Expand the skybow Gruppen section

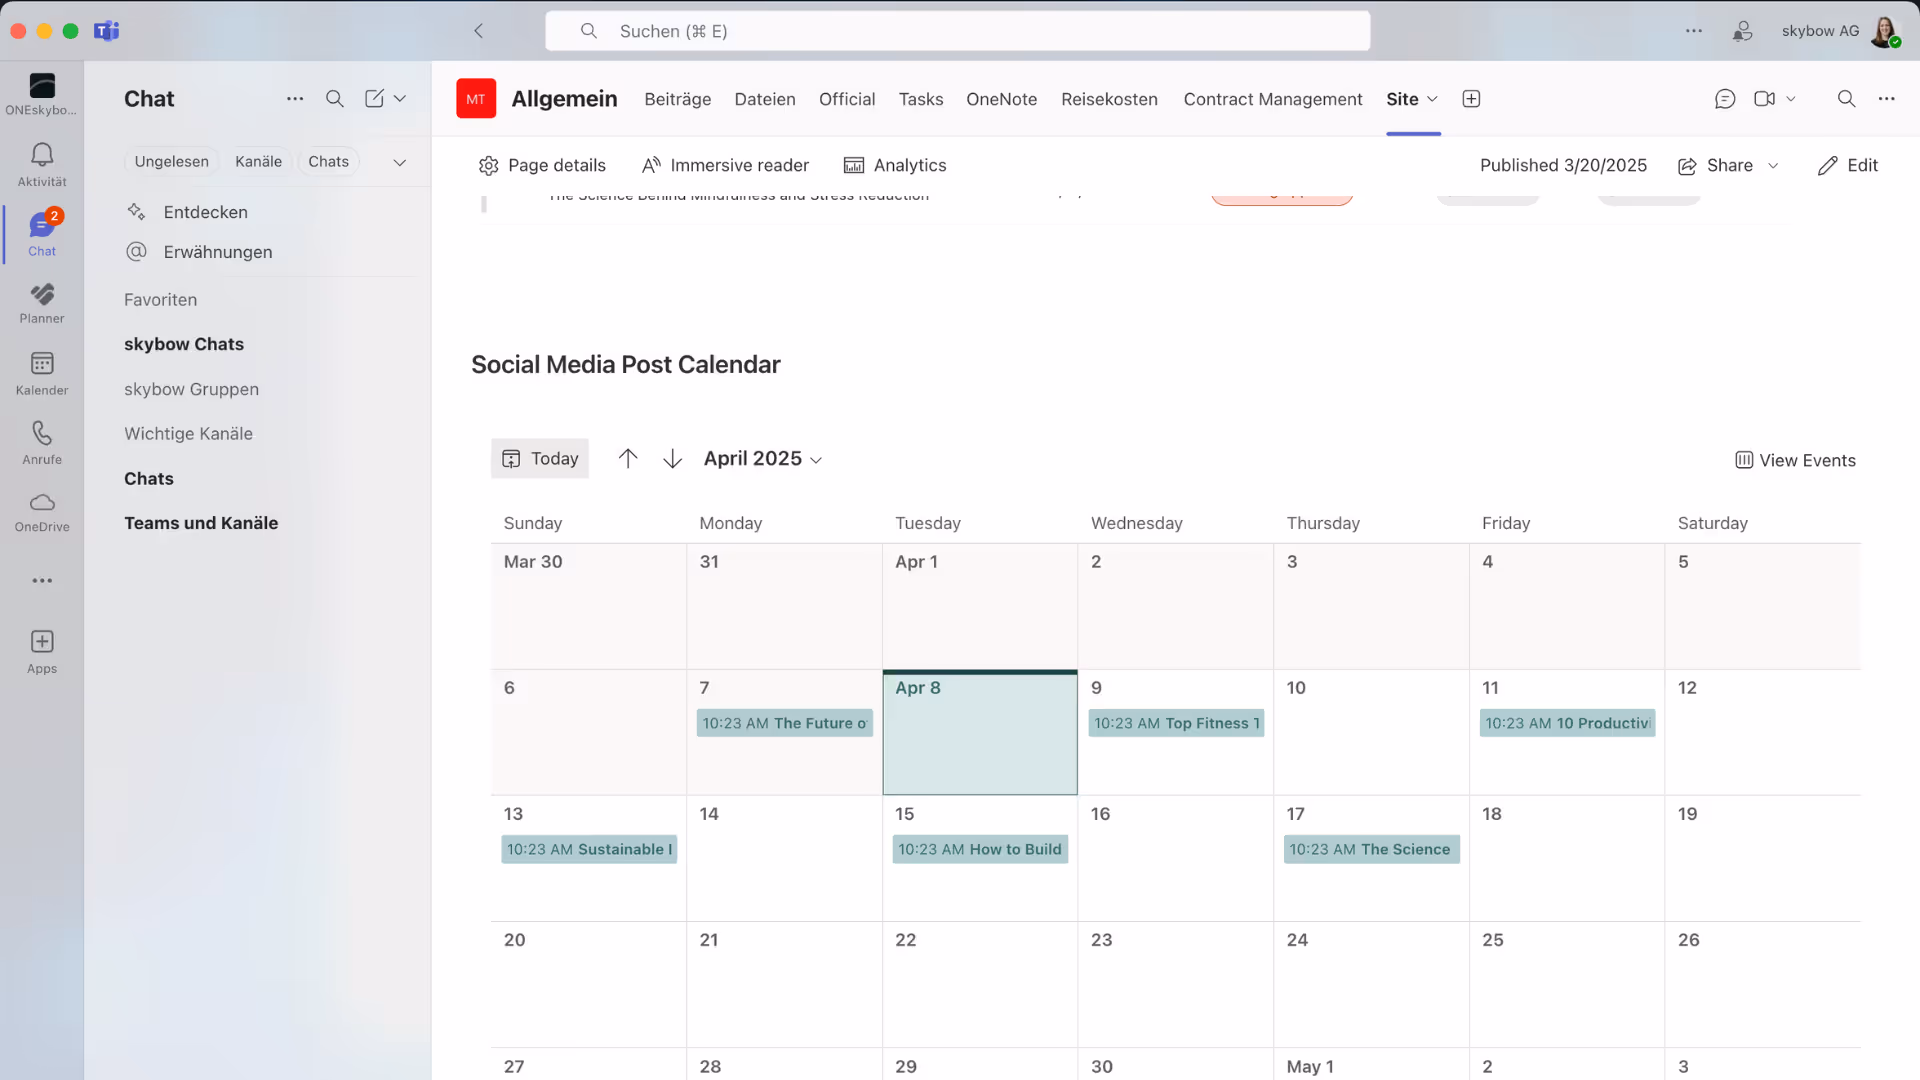[x=191, y=389]
